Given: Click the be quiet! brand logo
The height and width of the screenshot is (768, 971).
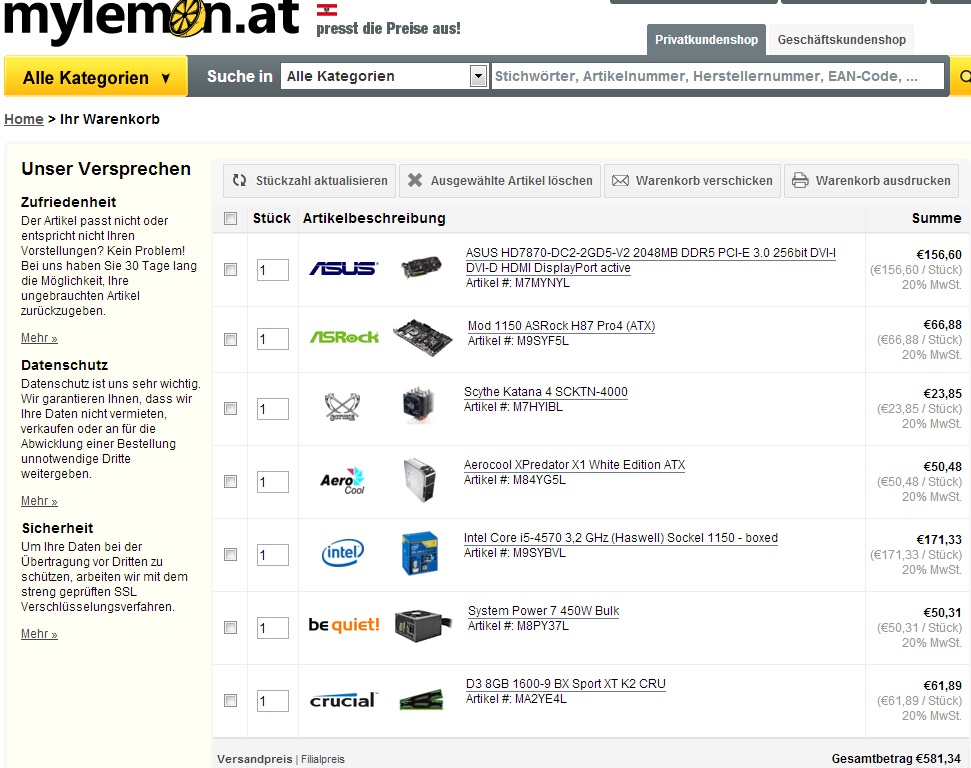Looking at the screenshot, I should tap(344, 625).
